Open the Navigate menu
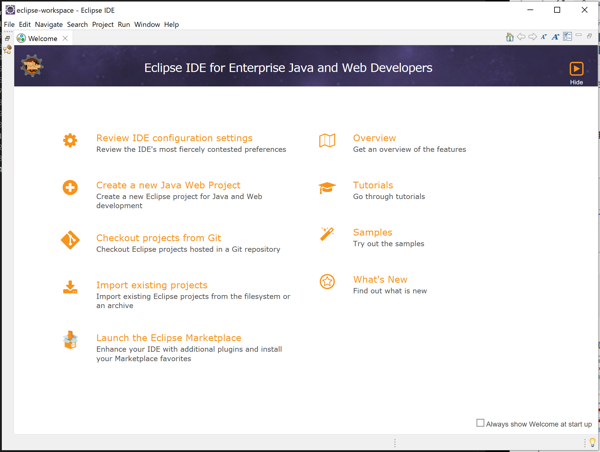Screen dimensions: 600x452 click(x=48, y=24)
